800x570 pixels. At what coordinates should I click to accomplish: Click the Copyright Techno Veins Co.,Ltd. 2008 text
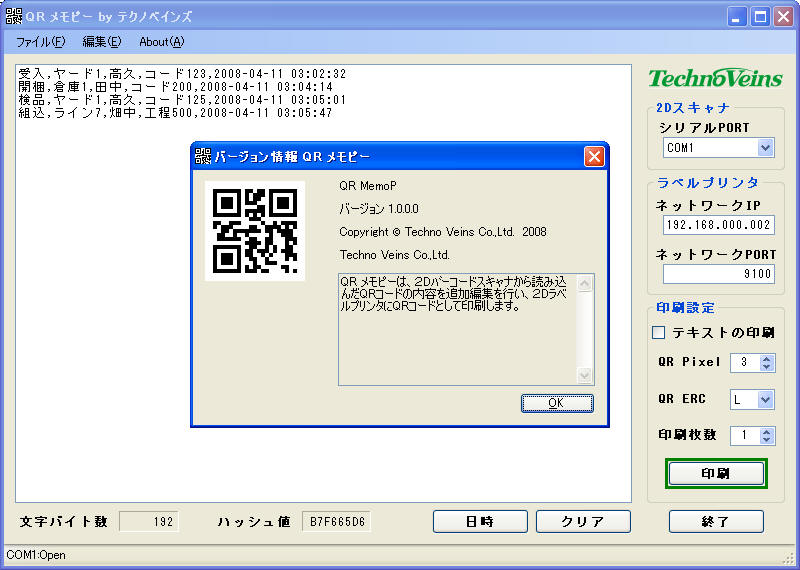(x=443, y=232)
